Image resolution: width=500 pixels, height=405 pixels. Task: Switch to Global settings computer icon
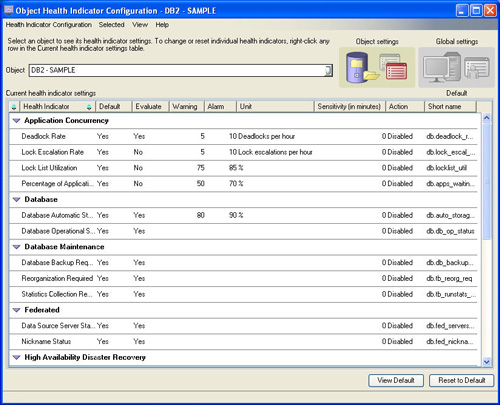pyautogui.click(x=456, y=67)
